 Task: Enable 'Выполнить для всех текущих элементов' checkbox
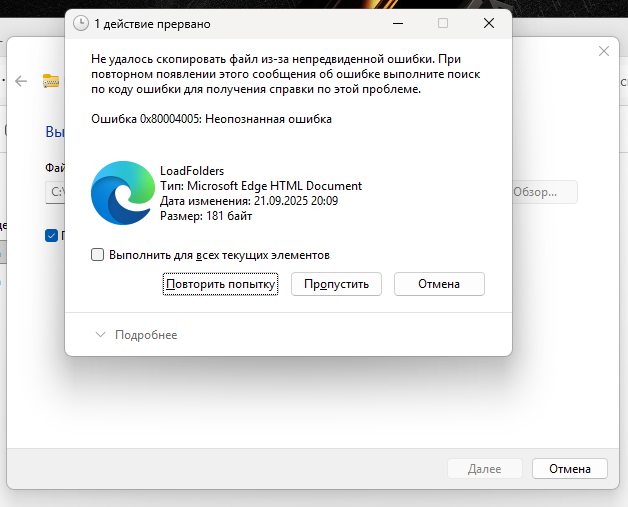98,255
